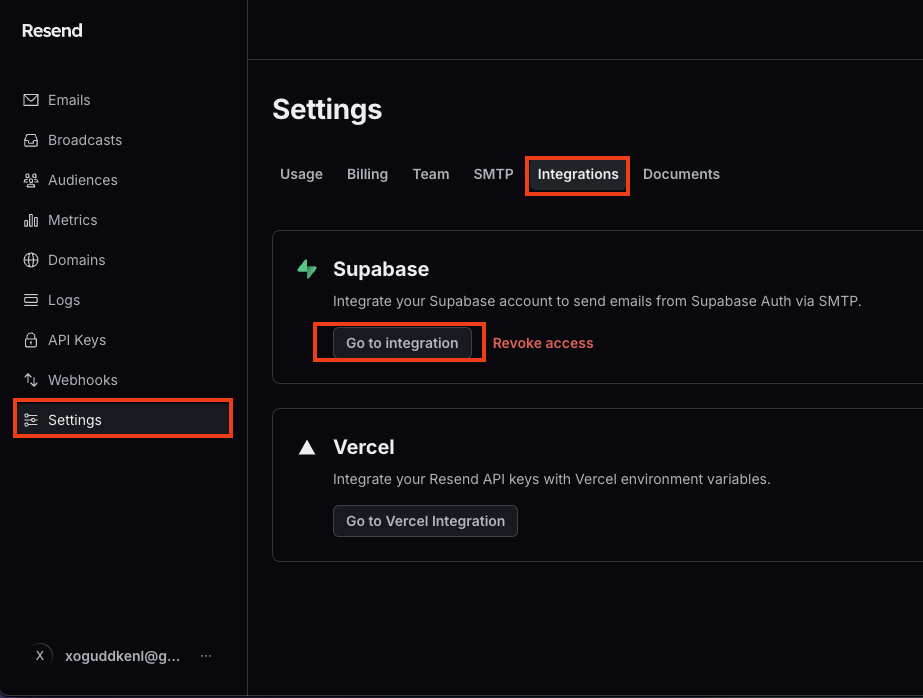
Task: Click the Go to integration button
Action: tap(402, 343)
